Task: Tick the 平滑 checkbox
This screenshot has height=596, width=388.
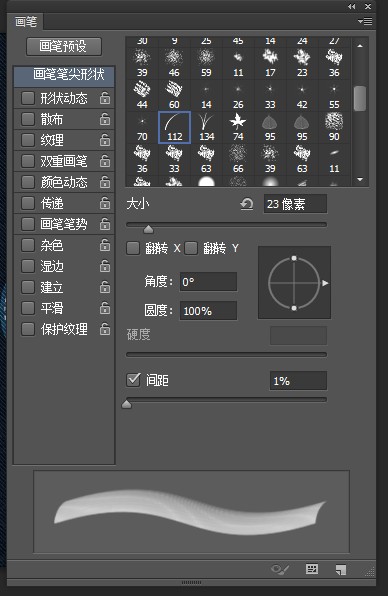Action: click(x=28, y=308)
